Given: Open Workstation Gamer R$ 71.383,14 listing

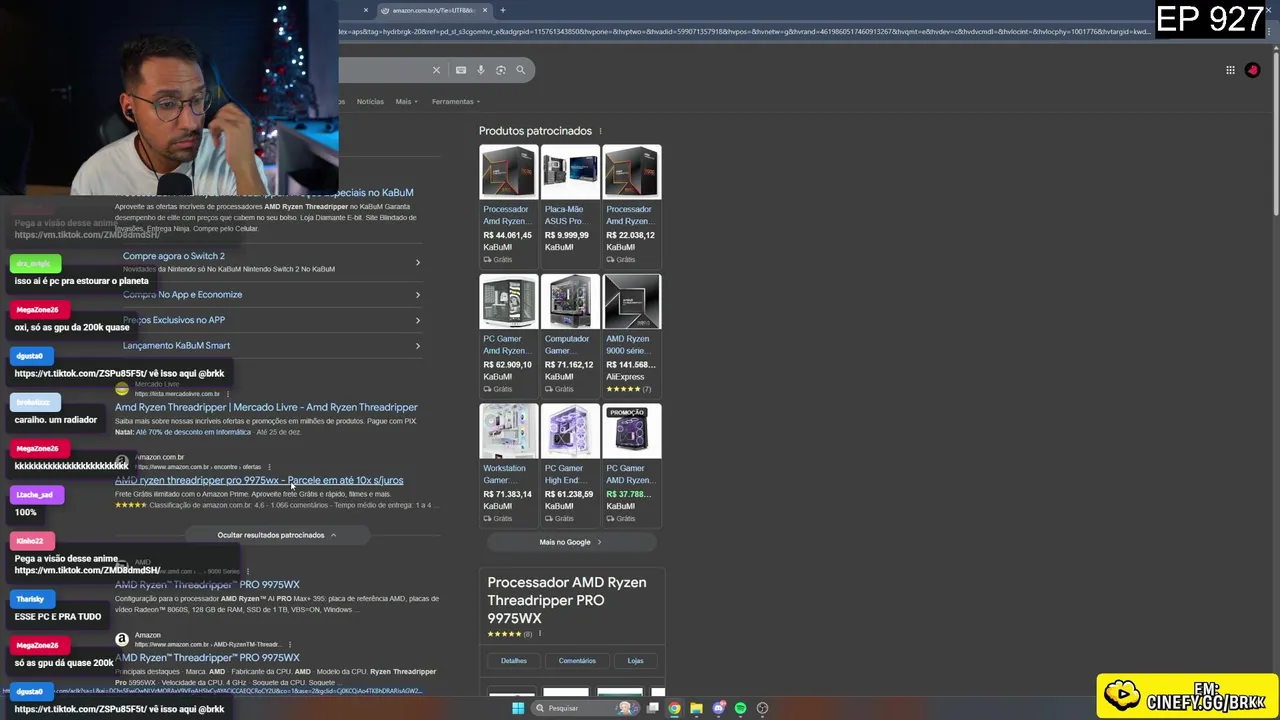Looking at the screenshot, I should click(x=508, y=464).
